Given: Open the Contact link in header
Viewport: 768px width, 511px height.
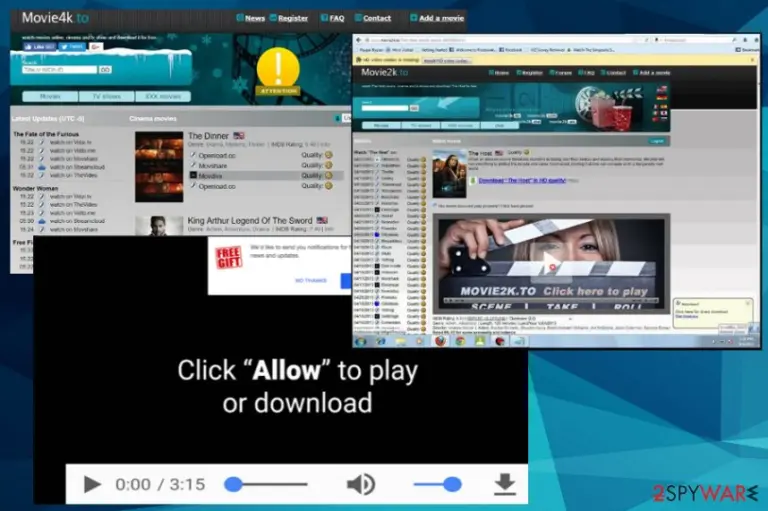Looking at the screenshot, I should tap(377, 18).
